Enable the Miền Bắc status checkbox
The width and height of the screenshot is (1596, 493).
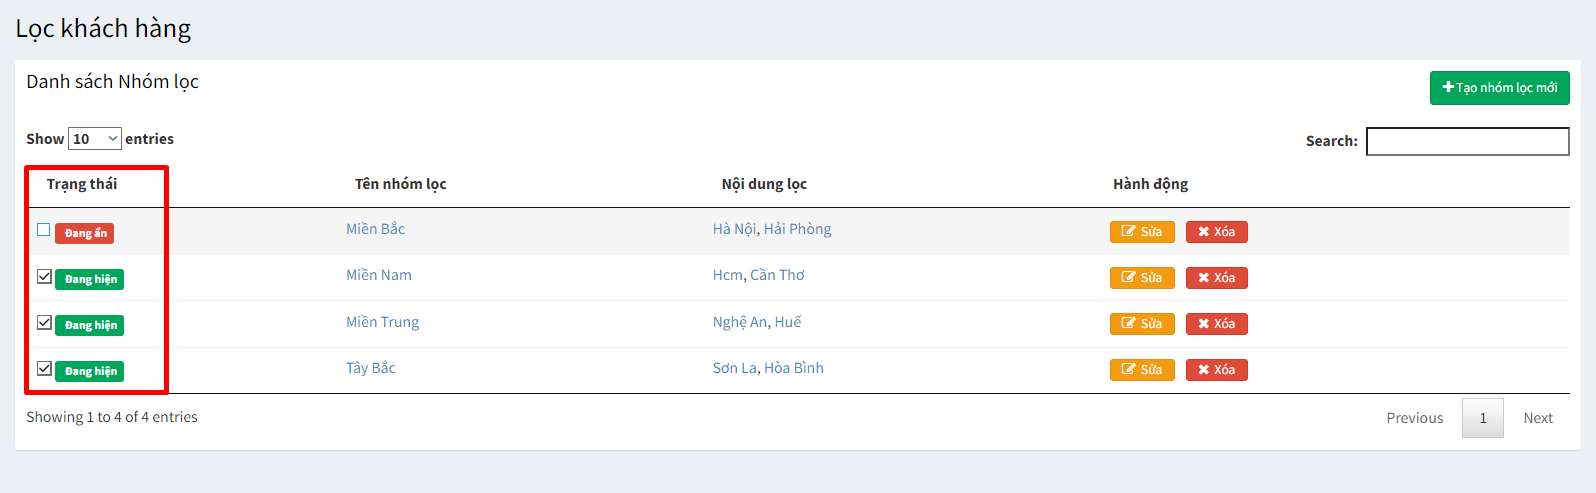[44, 230]
